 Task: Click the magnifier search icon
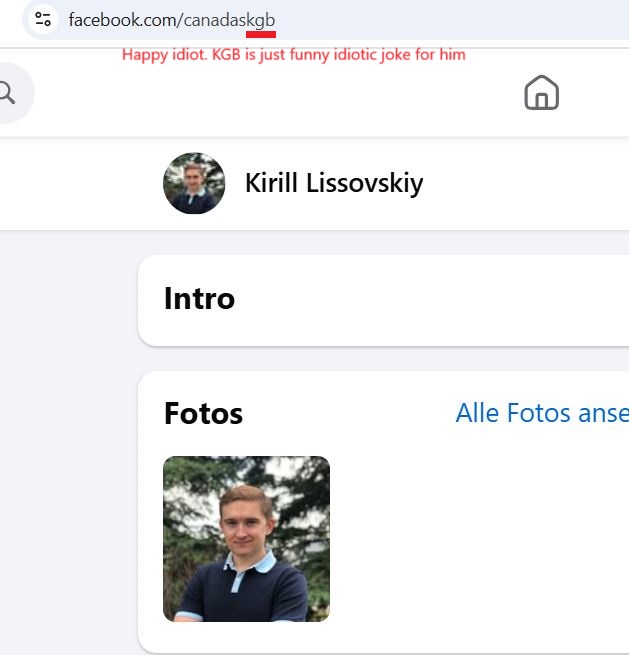click(x=7, y=93)
